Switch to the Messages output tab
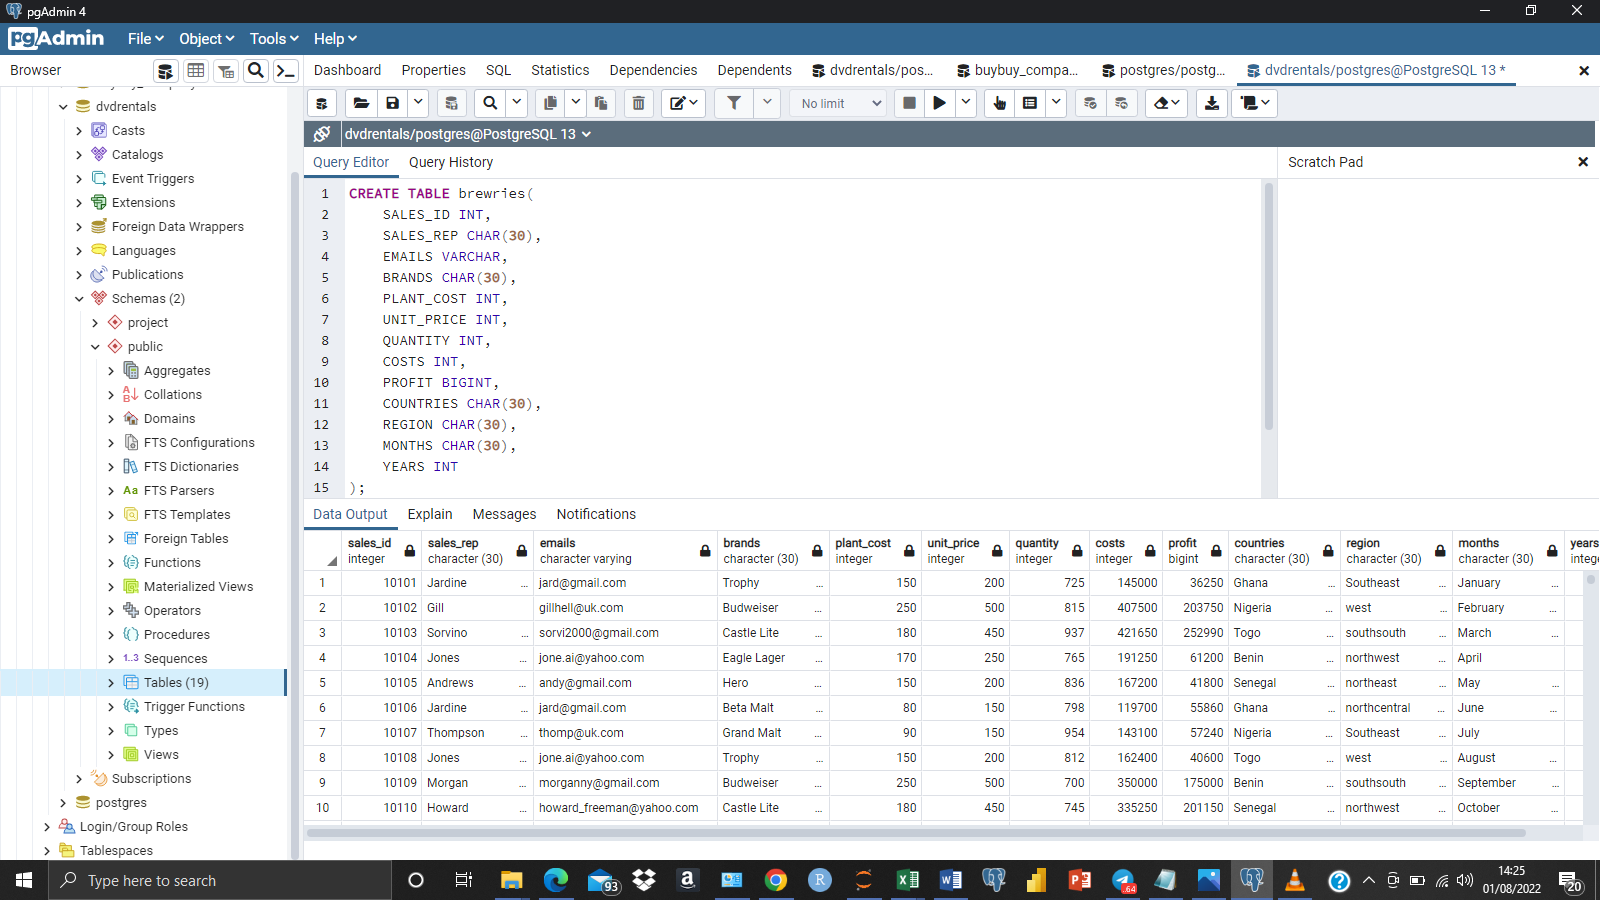Screen dimensions: 1600x900 pyautogui.click(x=504, y=514)
